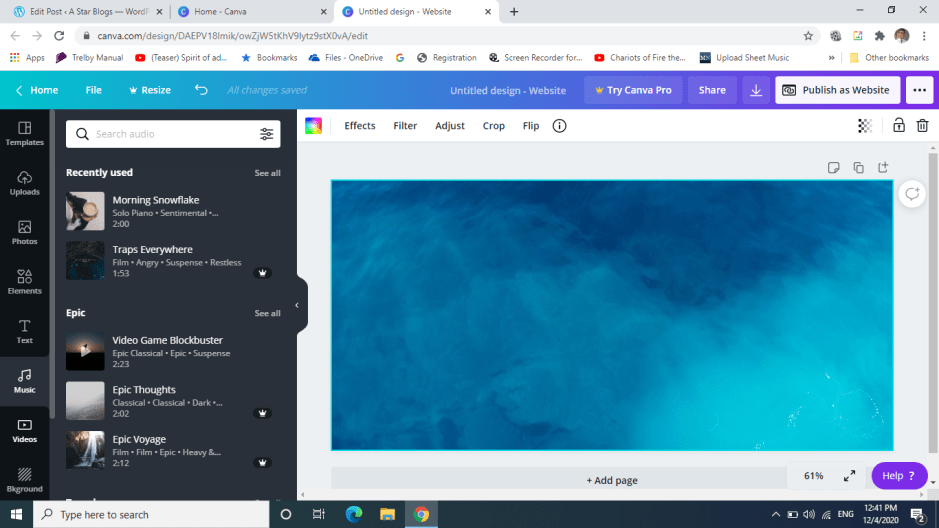Open the 'Files - OneDrive' bookmark
The image size is (939, 528).
(346, 57)
